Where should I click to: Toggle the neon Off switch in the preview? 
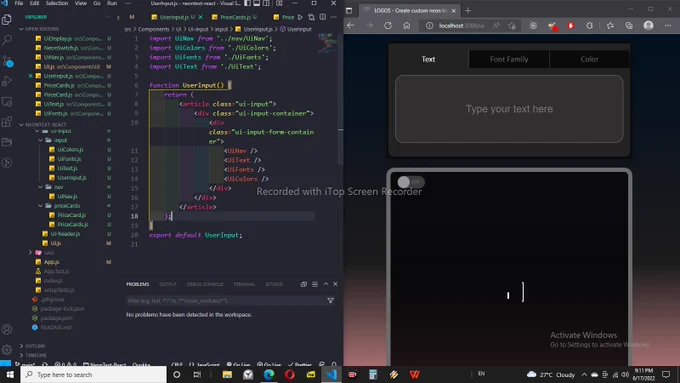coord(410,182)
